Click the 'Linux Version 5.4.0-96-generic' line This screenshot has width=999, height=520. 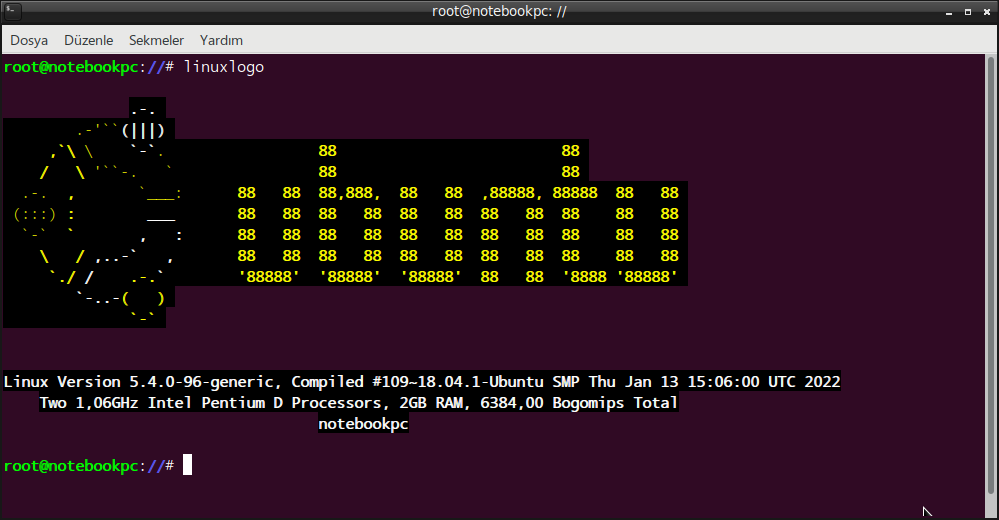tap(422, 382)
